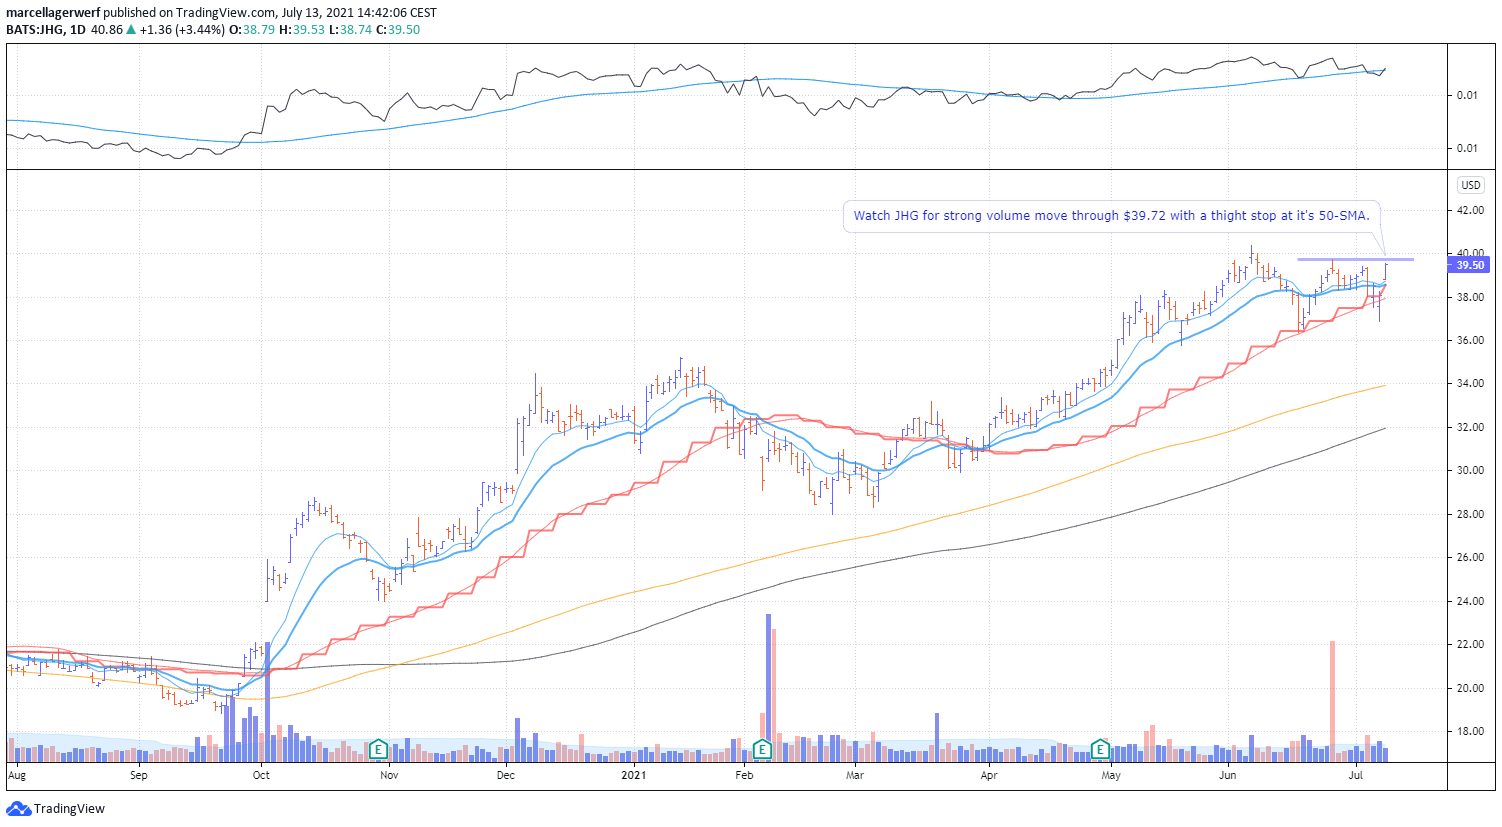
Task: Click the O:38.79 open value
Action: [x=251, y=30]
